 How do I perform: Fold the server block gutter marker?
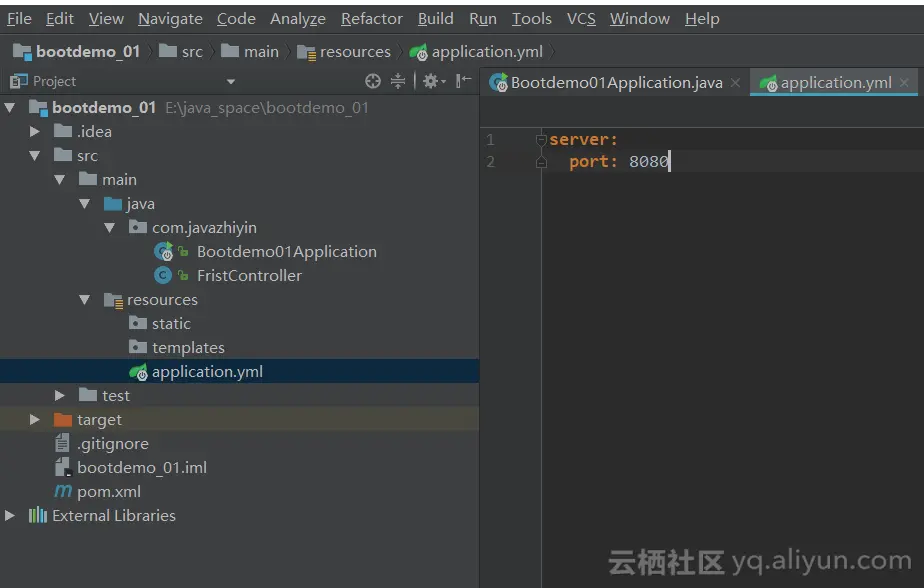(542, 140)
